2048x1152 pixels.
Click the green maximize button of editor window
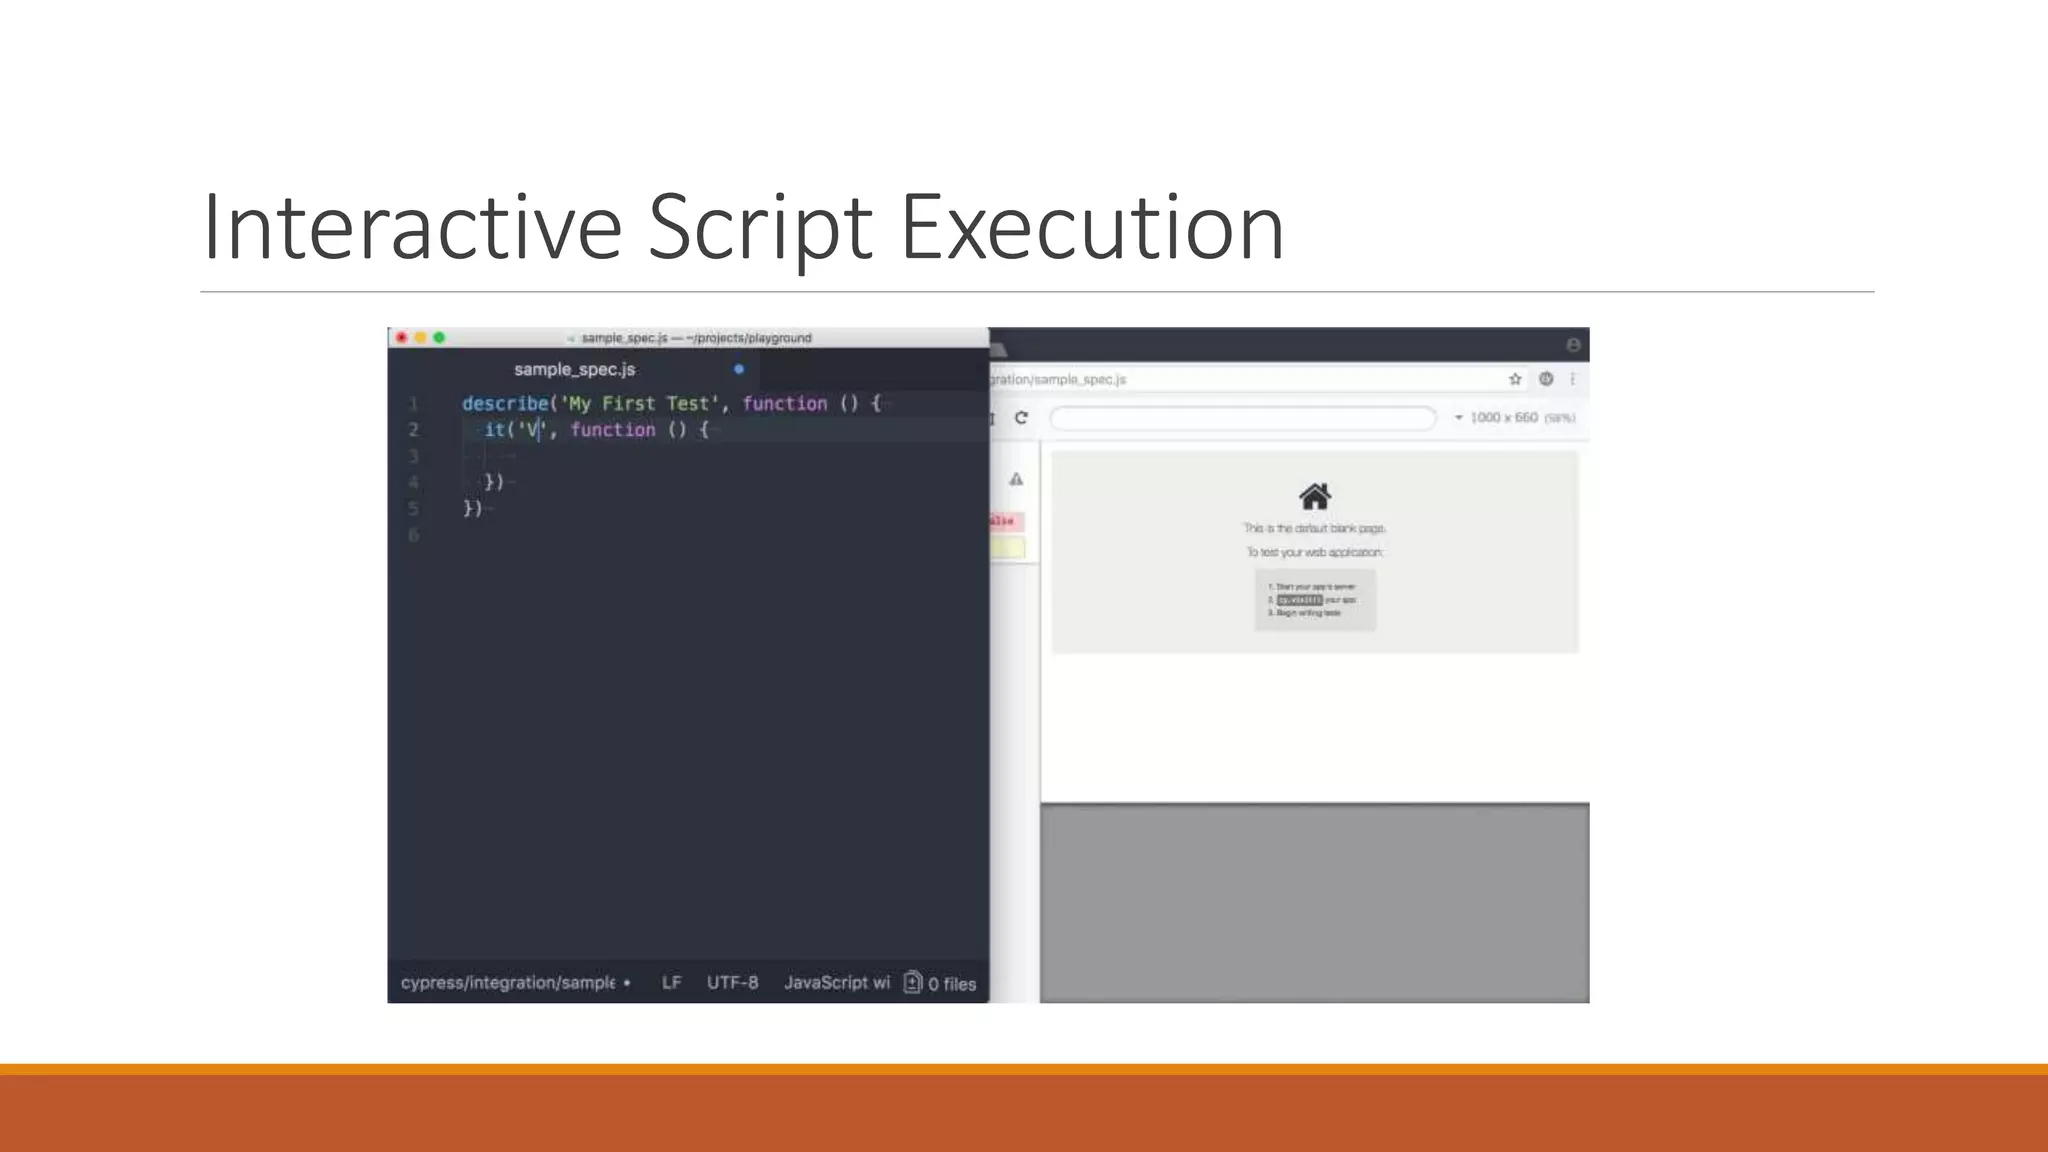[439, 338]
